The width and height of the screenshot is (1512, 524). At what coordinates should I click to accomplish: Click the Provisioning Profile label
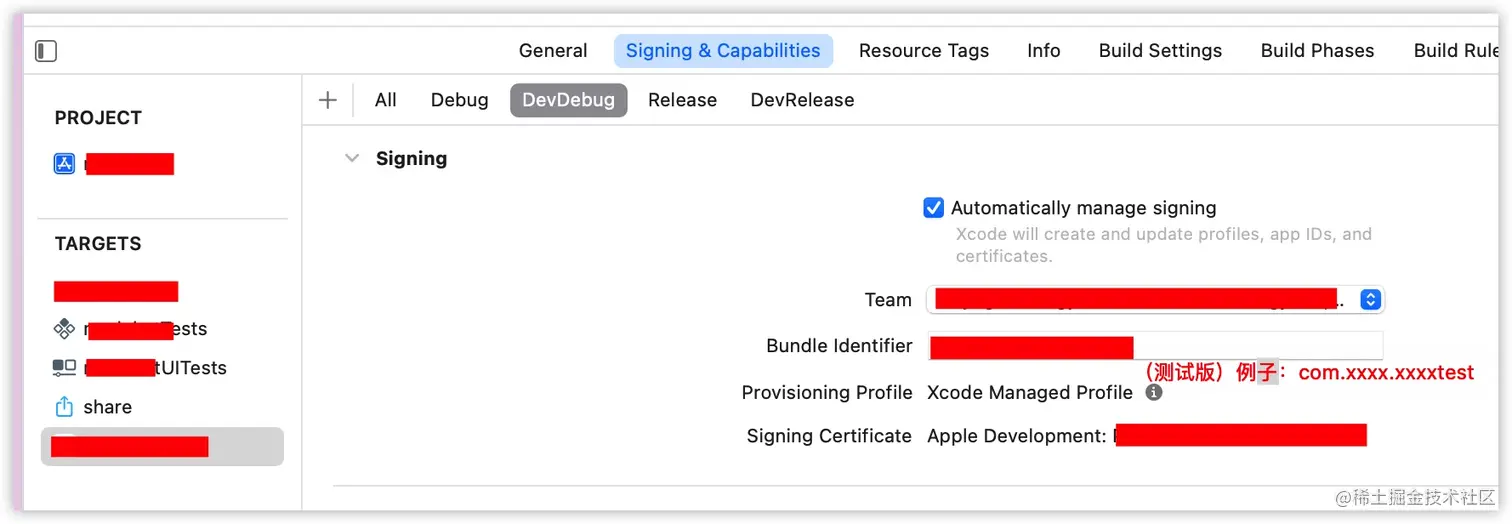click(x=827, y=393)
